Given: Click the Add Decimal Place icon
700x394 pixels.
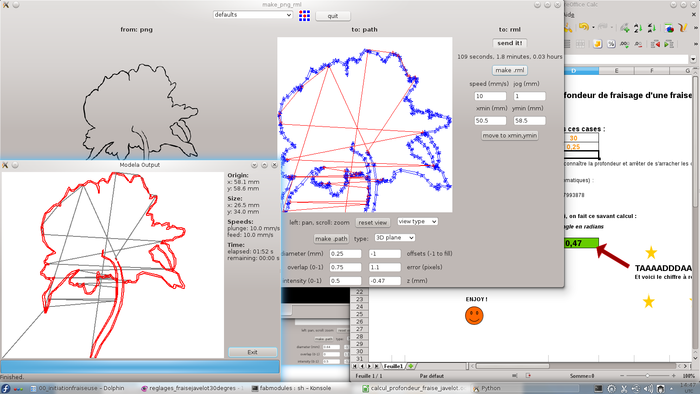Looking at the screenshot, I should point(625,44).
